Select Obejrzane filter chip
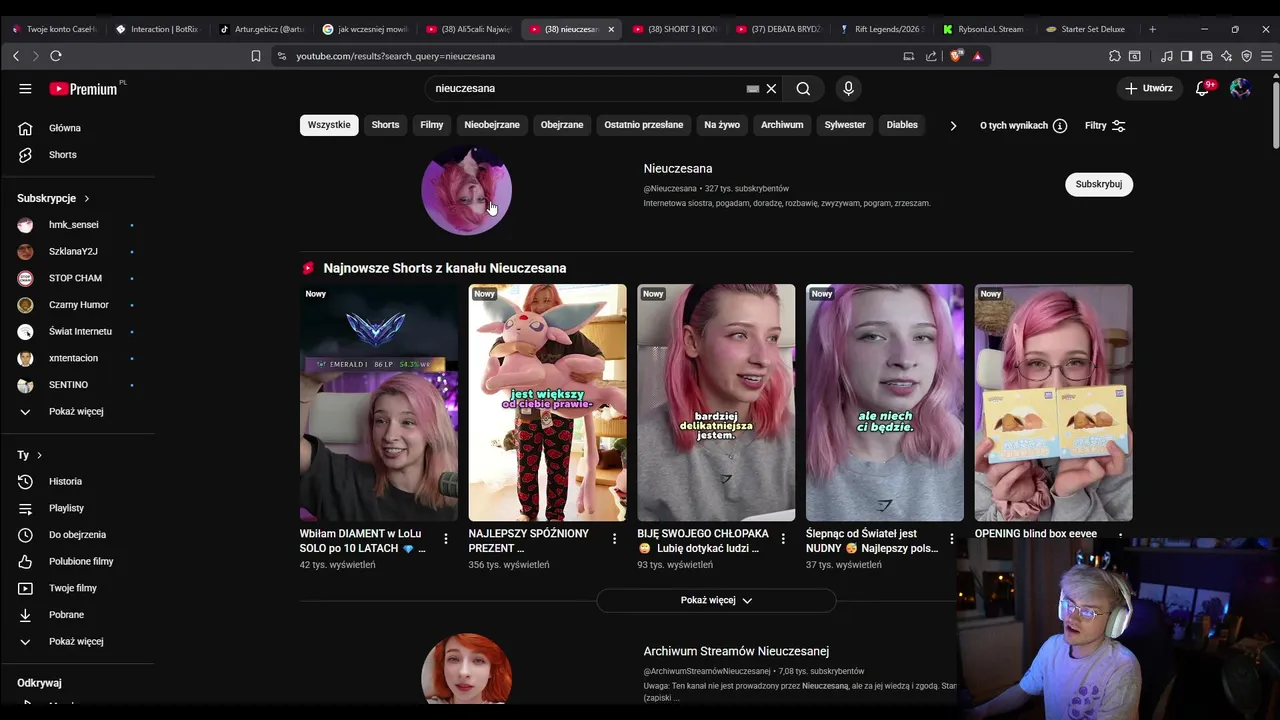This screenshot has width=1280, height=720. (562, 125)
